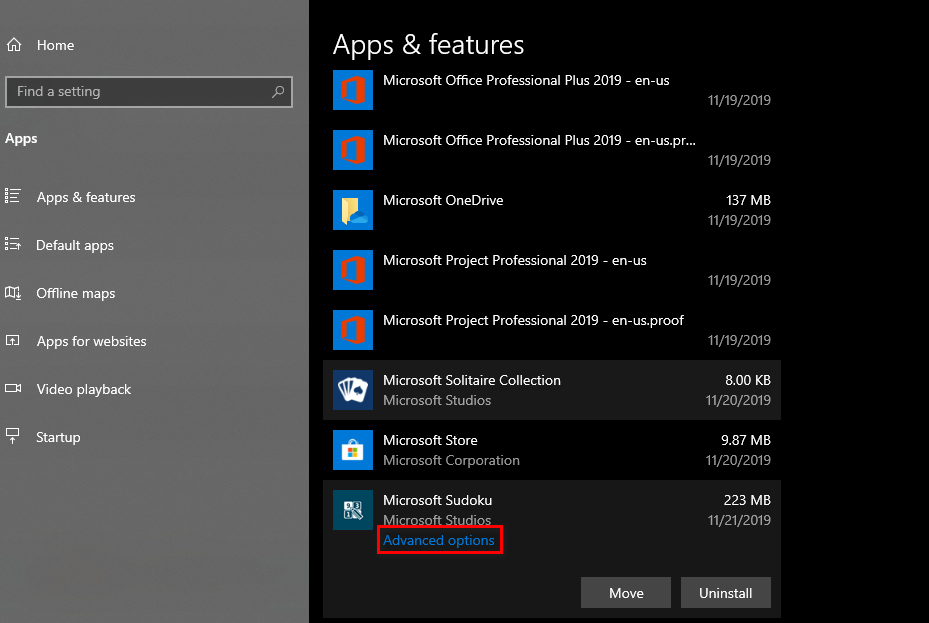Click the Microsoft Sudoku app icon
This screenshot has height=623, width=929.
(352, 510)
